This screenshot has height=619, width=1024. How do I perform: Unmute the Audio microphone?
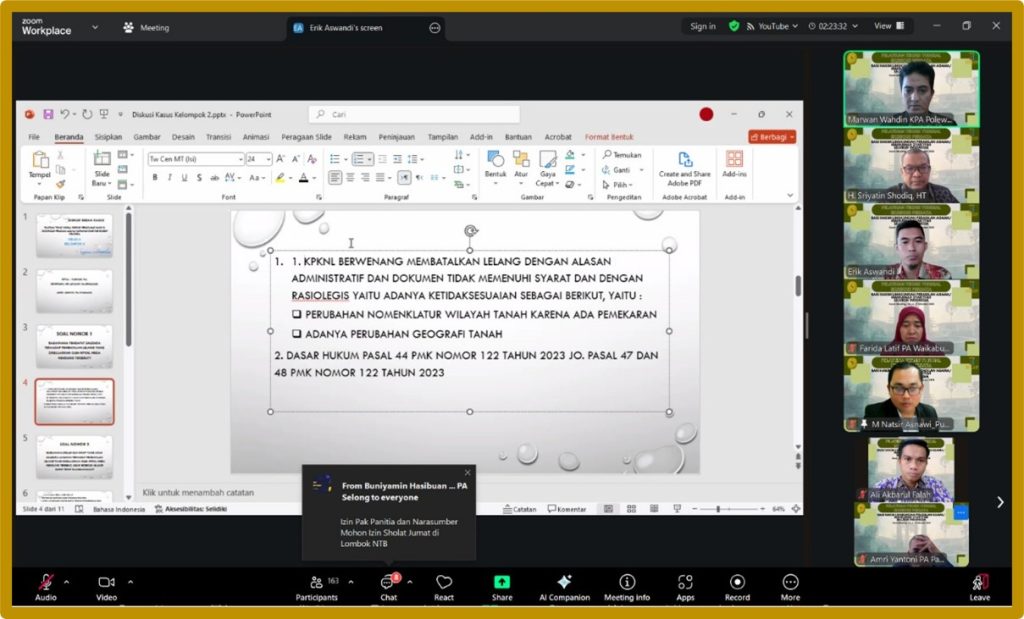pos(46,583)
